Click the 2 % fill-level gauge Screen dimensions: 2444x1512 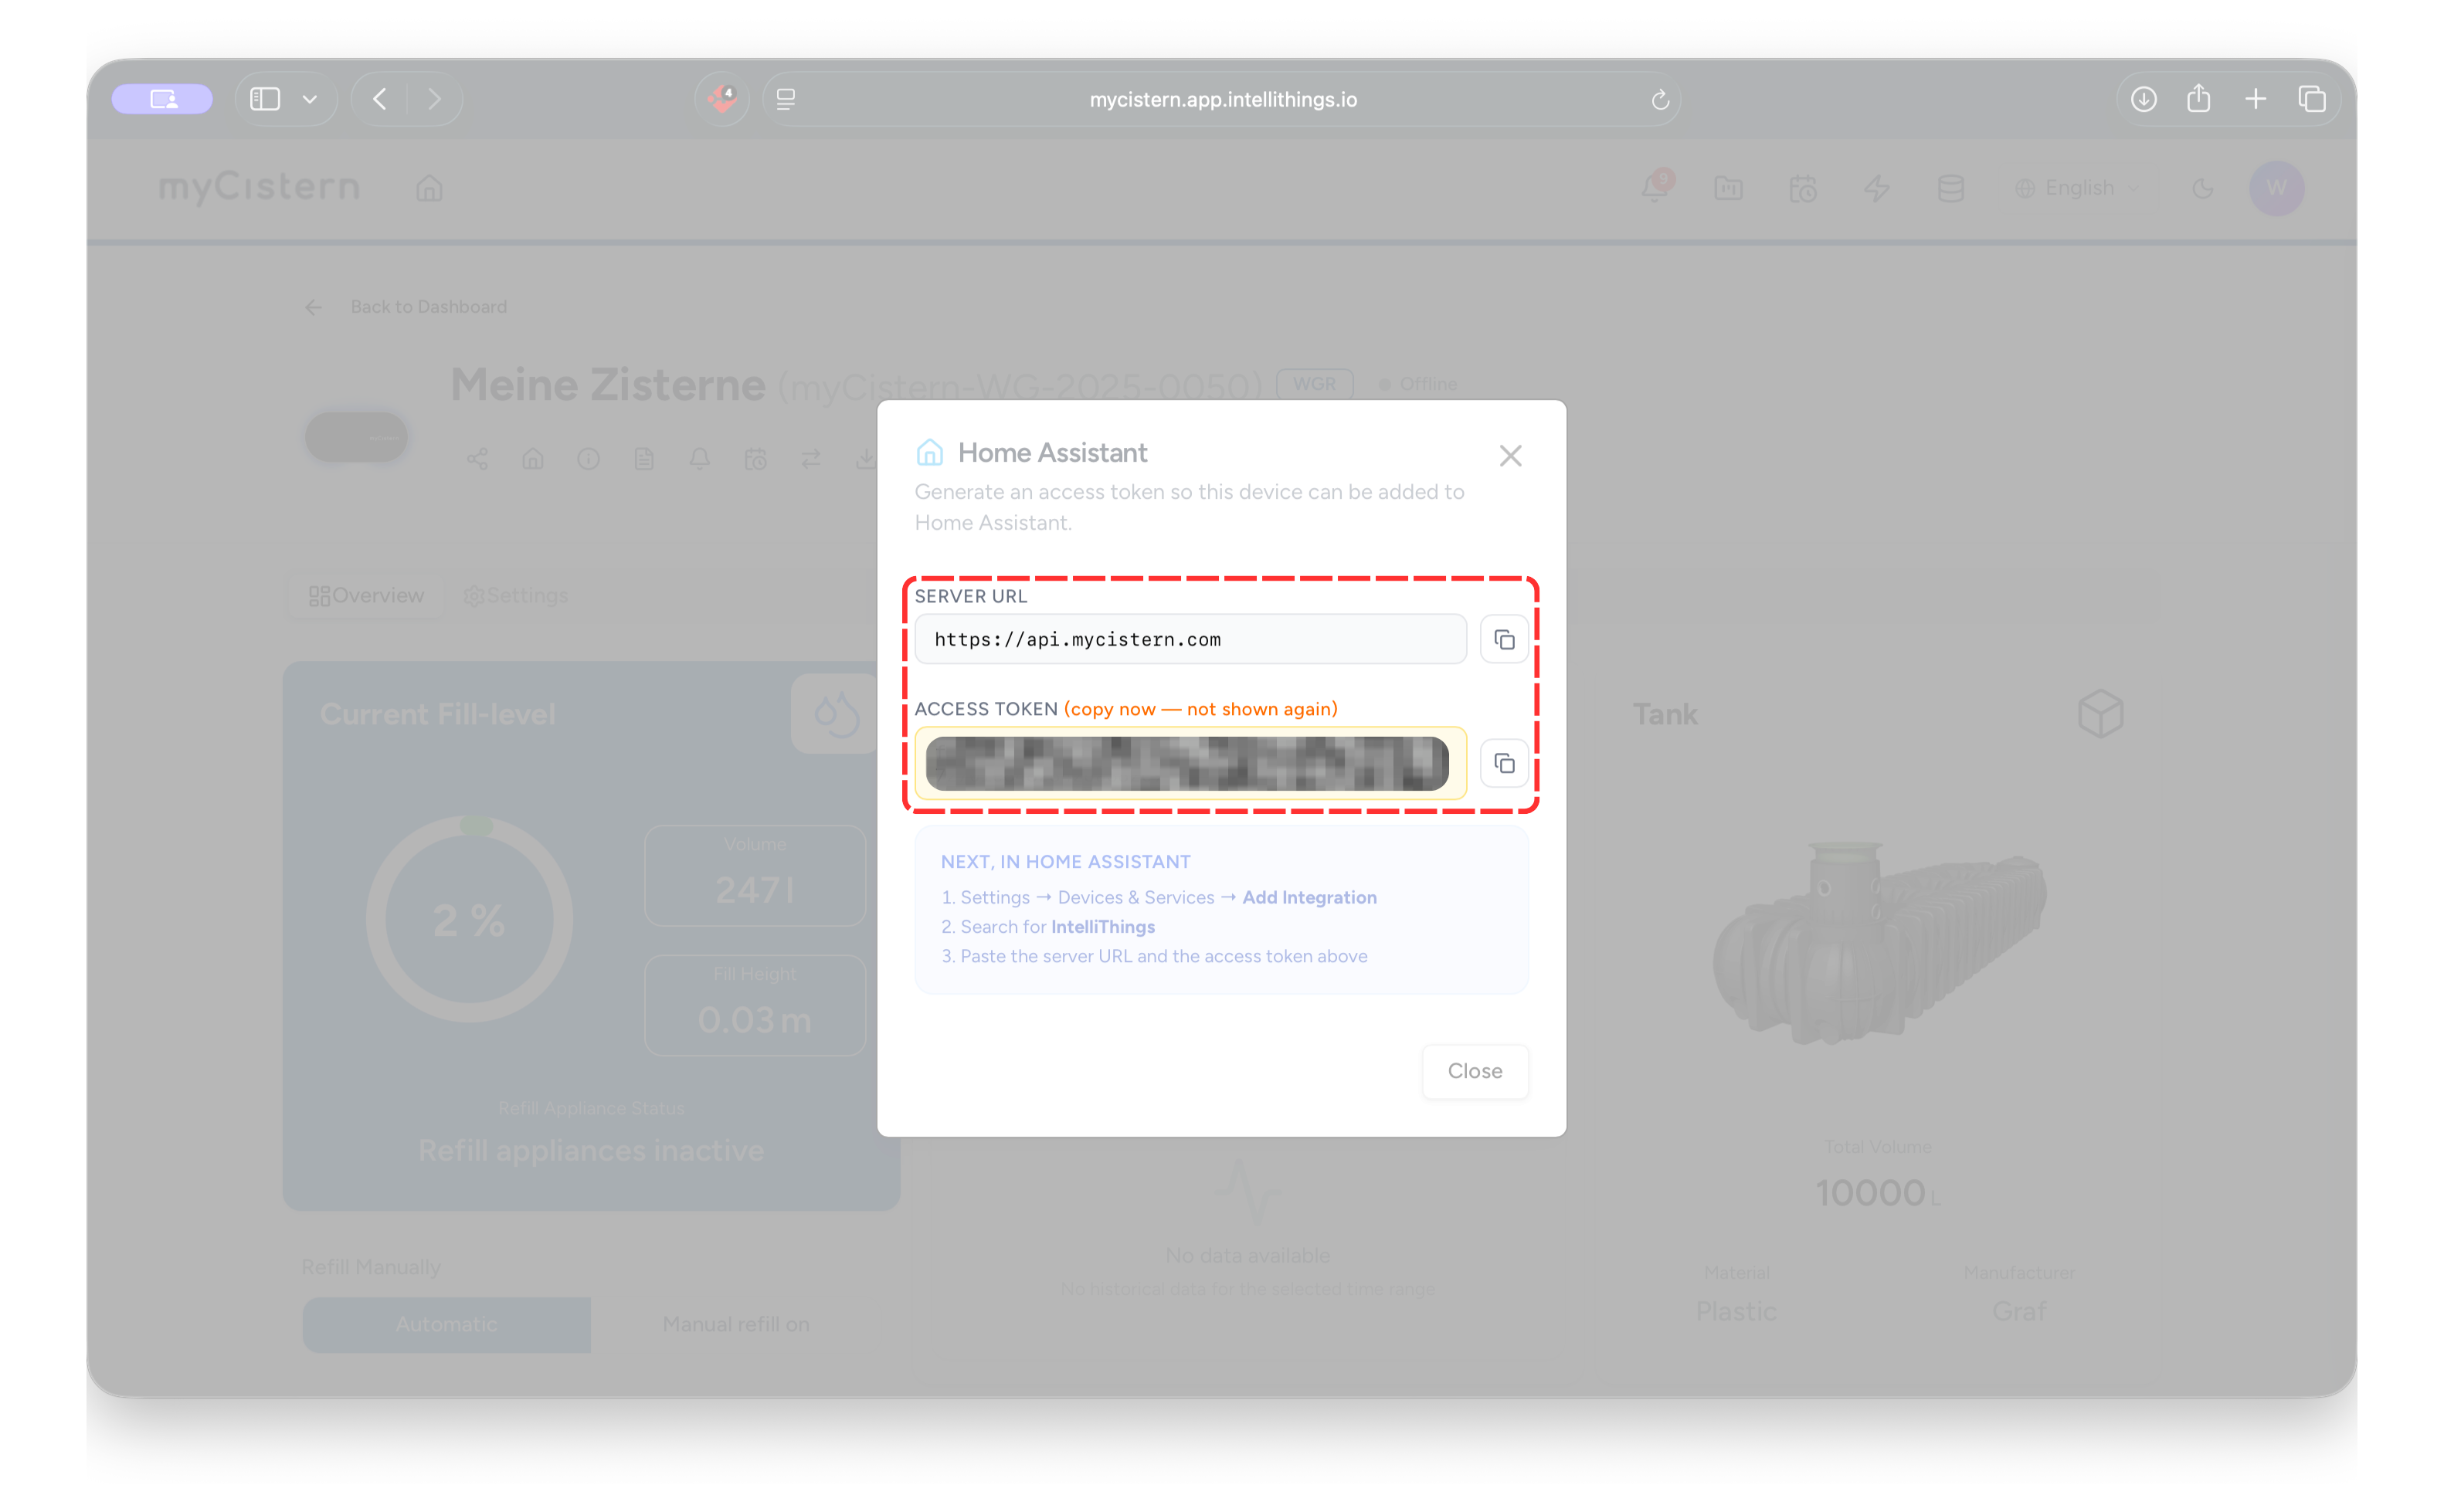tap(469, 919)
